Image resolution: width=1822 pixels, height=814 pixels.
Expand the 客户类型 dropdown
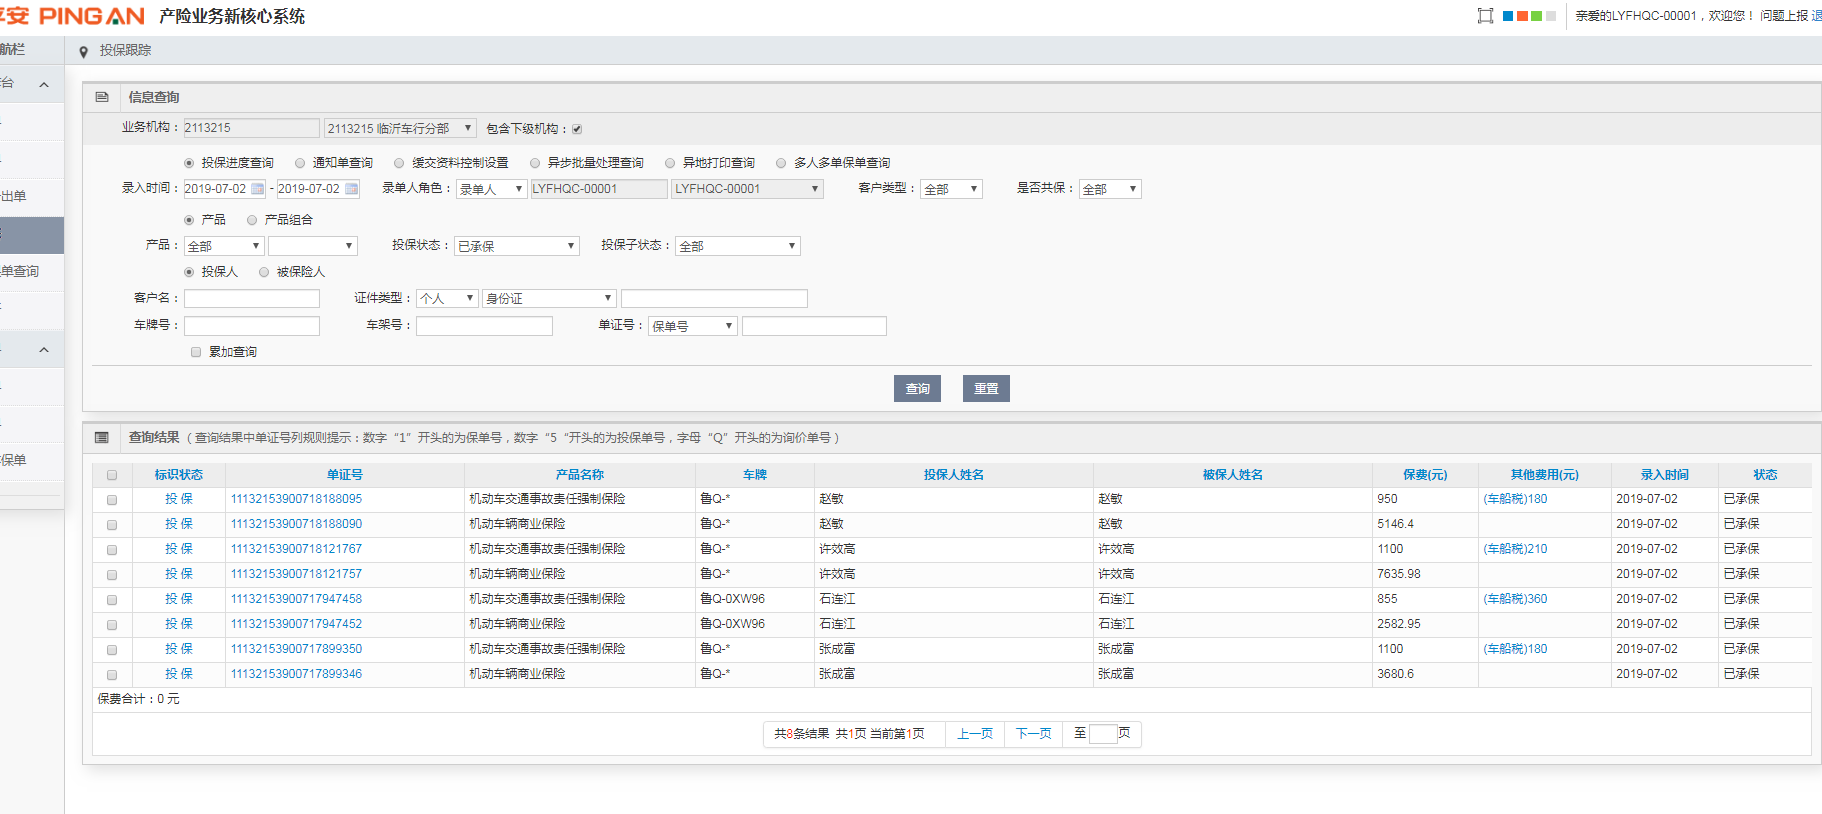click(951, 189)
